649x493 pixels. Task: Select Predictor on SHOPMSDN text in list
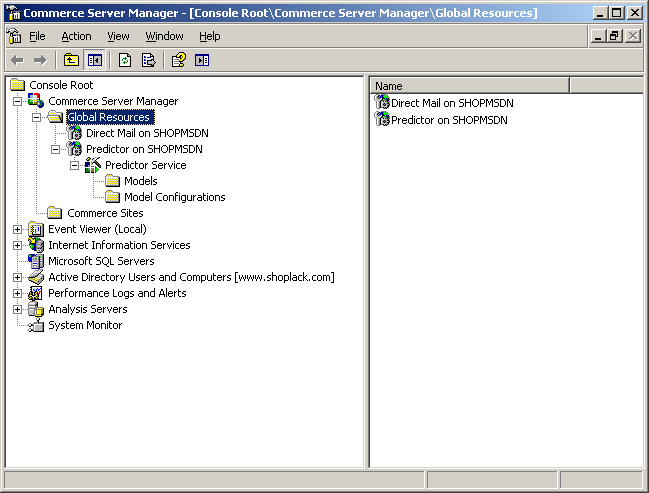(449, 120)
